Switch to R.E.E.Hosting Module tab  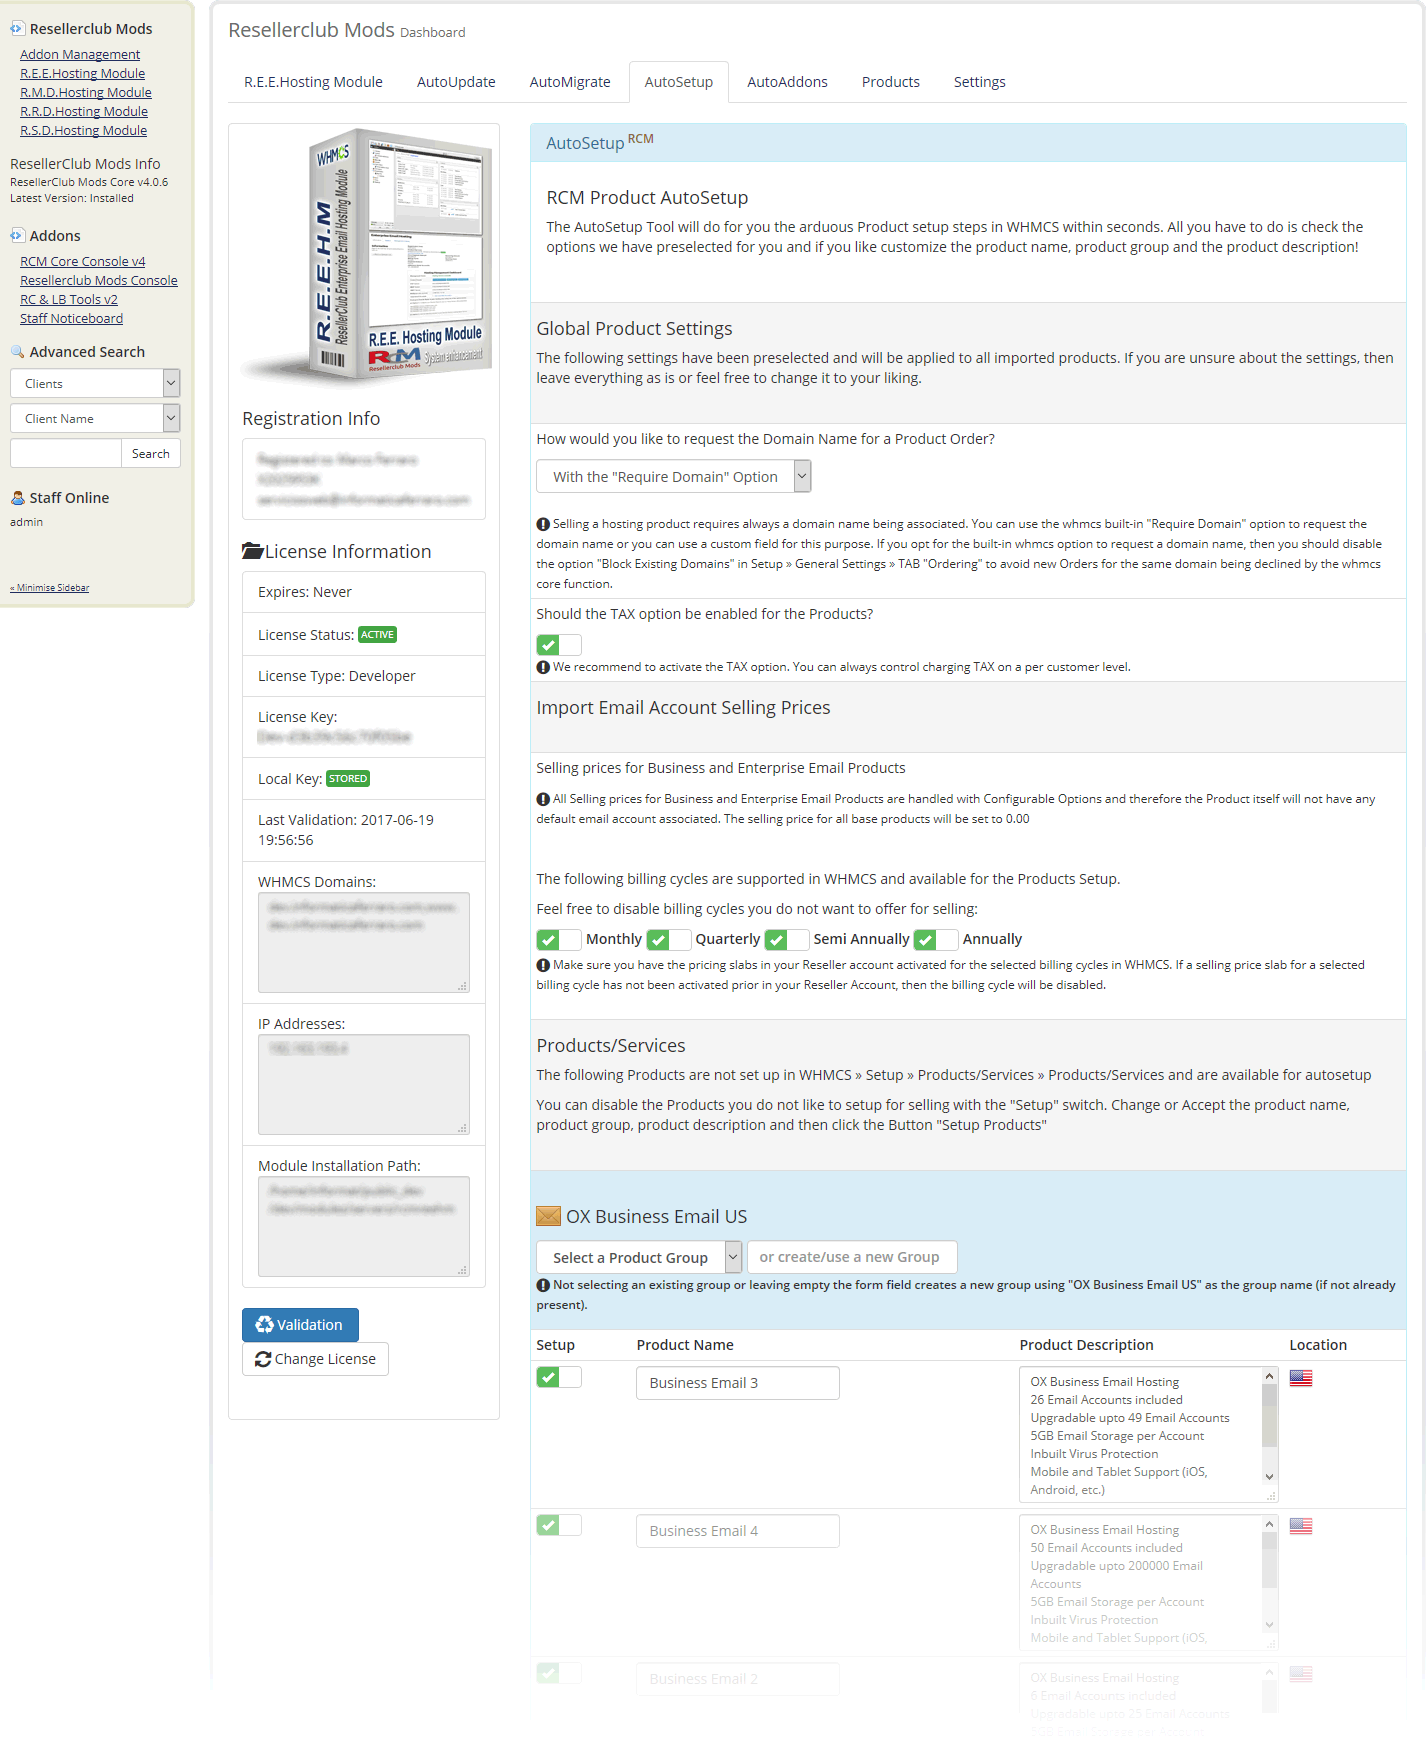pyautogui.click(x=313, y=82)
